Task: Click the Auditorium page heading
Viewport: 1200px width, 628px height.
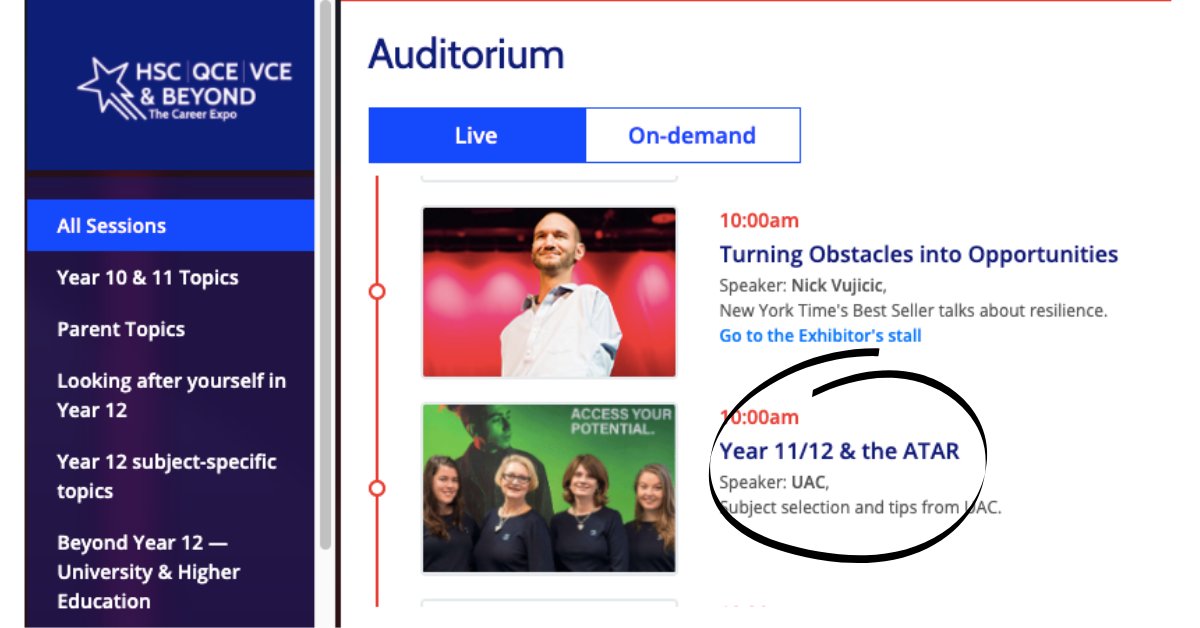Action: [x=466, y=54]
